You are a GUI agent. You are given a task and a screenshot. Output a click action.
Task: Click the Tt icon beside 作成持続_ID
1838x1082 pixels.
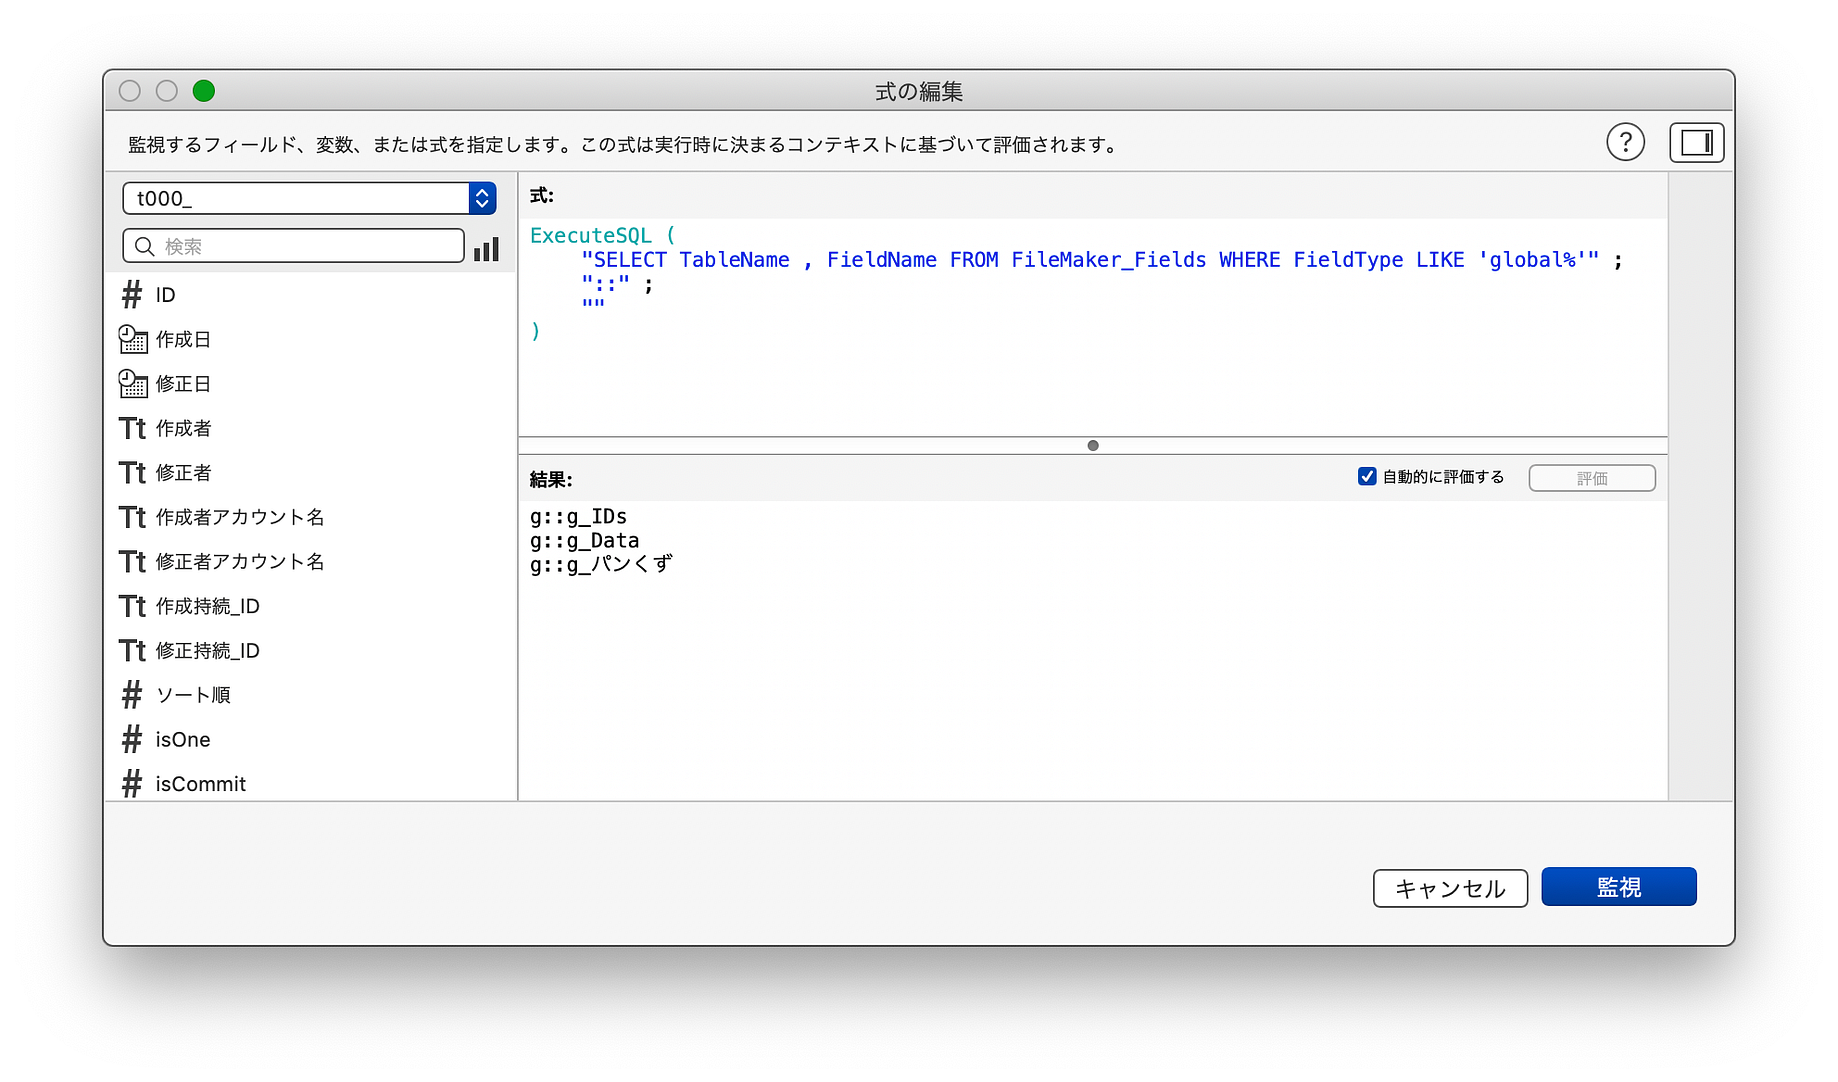[x=131, y=605]
